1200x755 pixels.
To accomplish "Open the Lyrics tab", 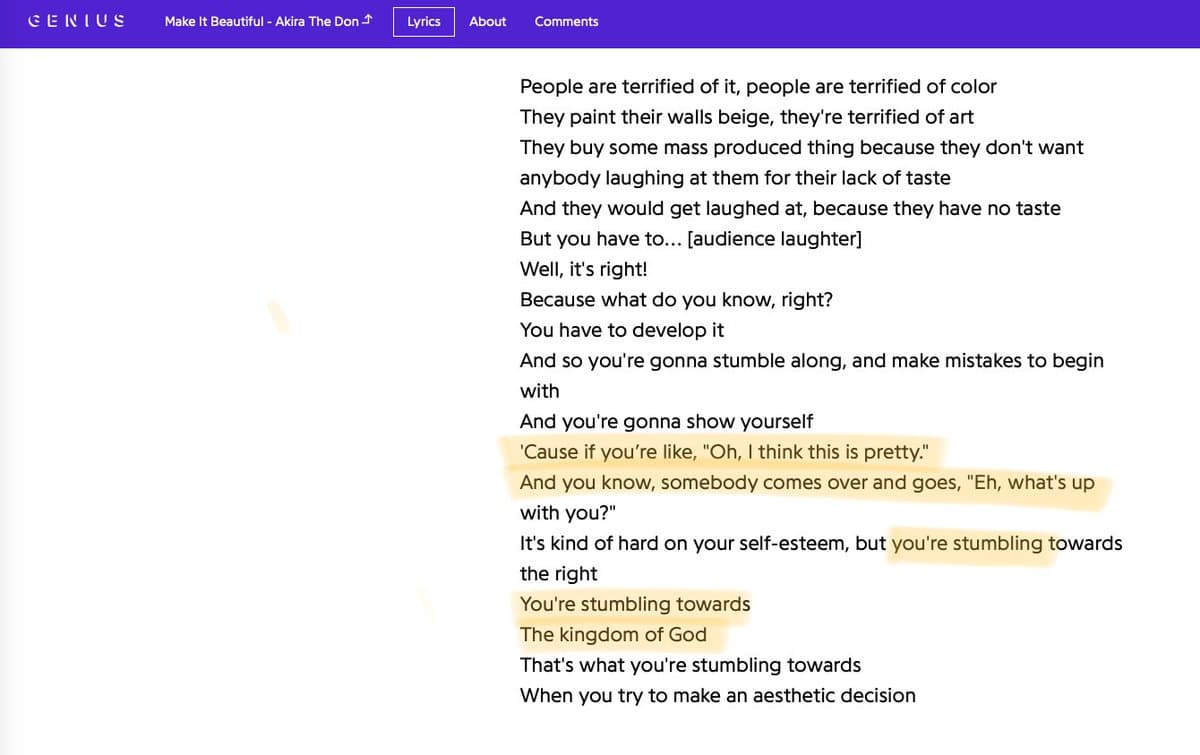I will coord(424,21).
